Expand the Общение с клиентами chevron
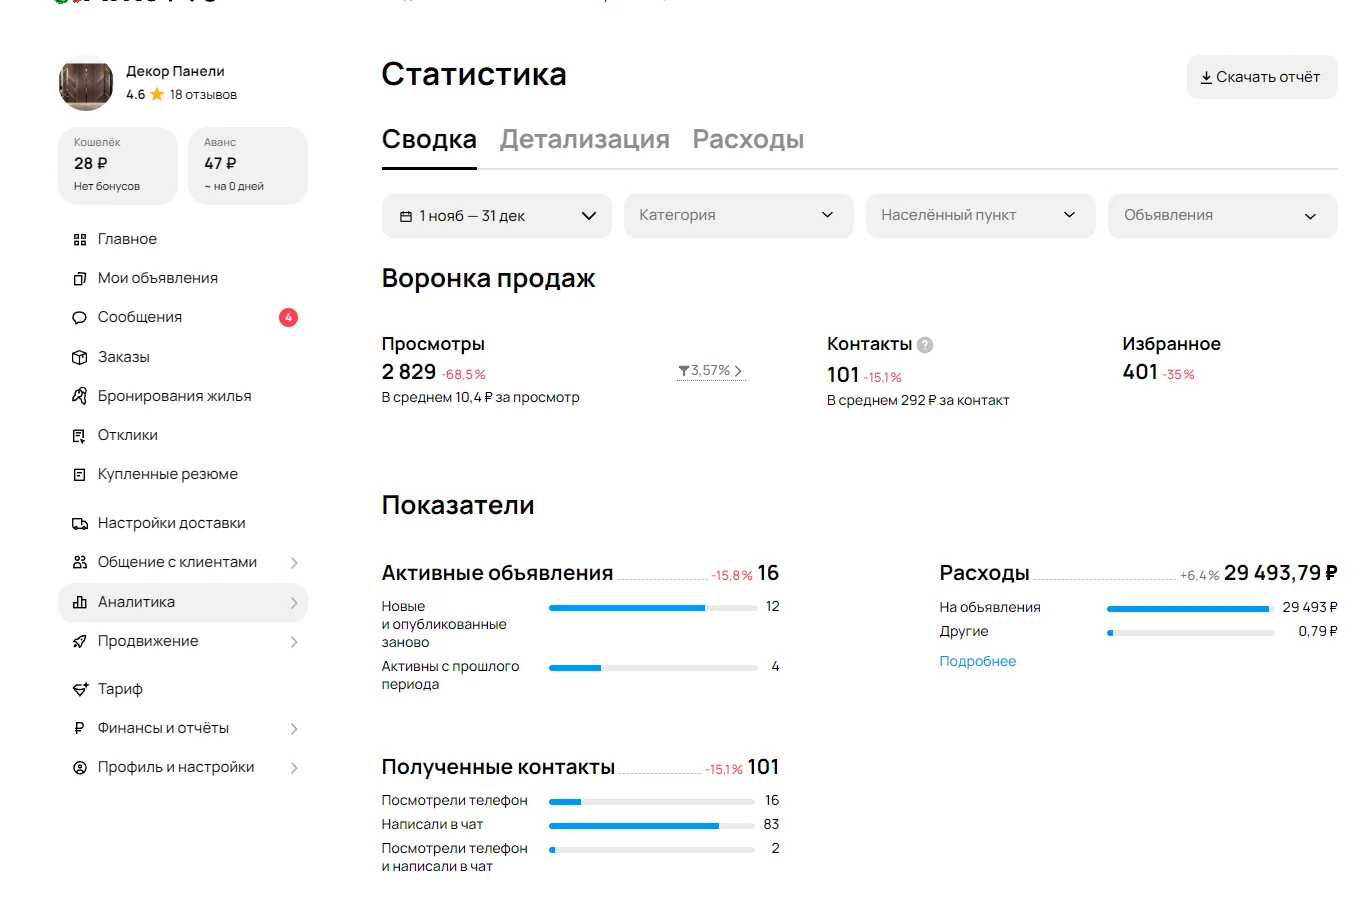The width and height of the screenshot is (1365, 907). pos(294,563)
